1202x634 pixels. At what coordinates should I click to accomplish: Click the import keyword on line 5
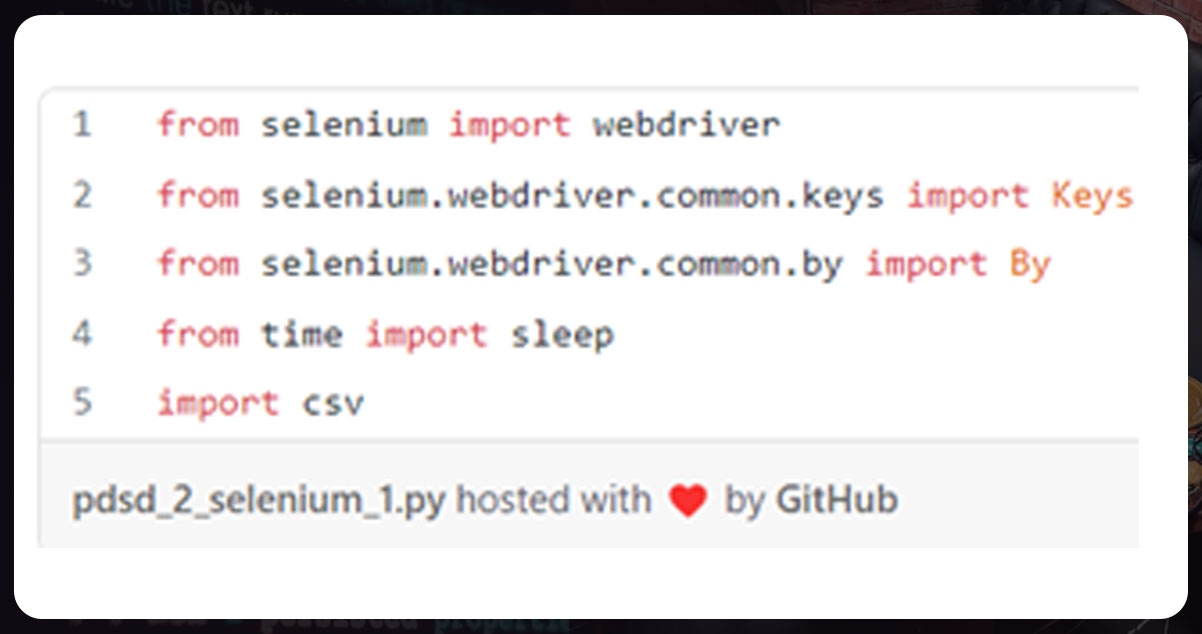[x=218, y=403]
